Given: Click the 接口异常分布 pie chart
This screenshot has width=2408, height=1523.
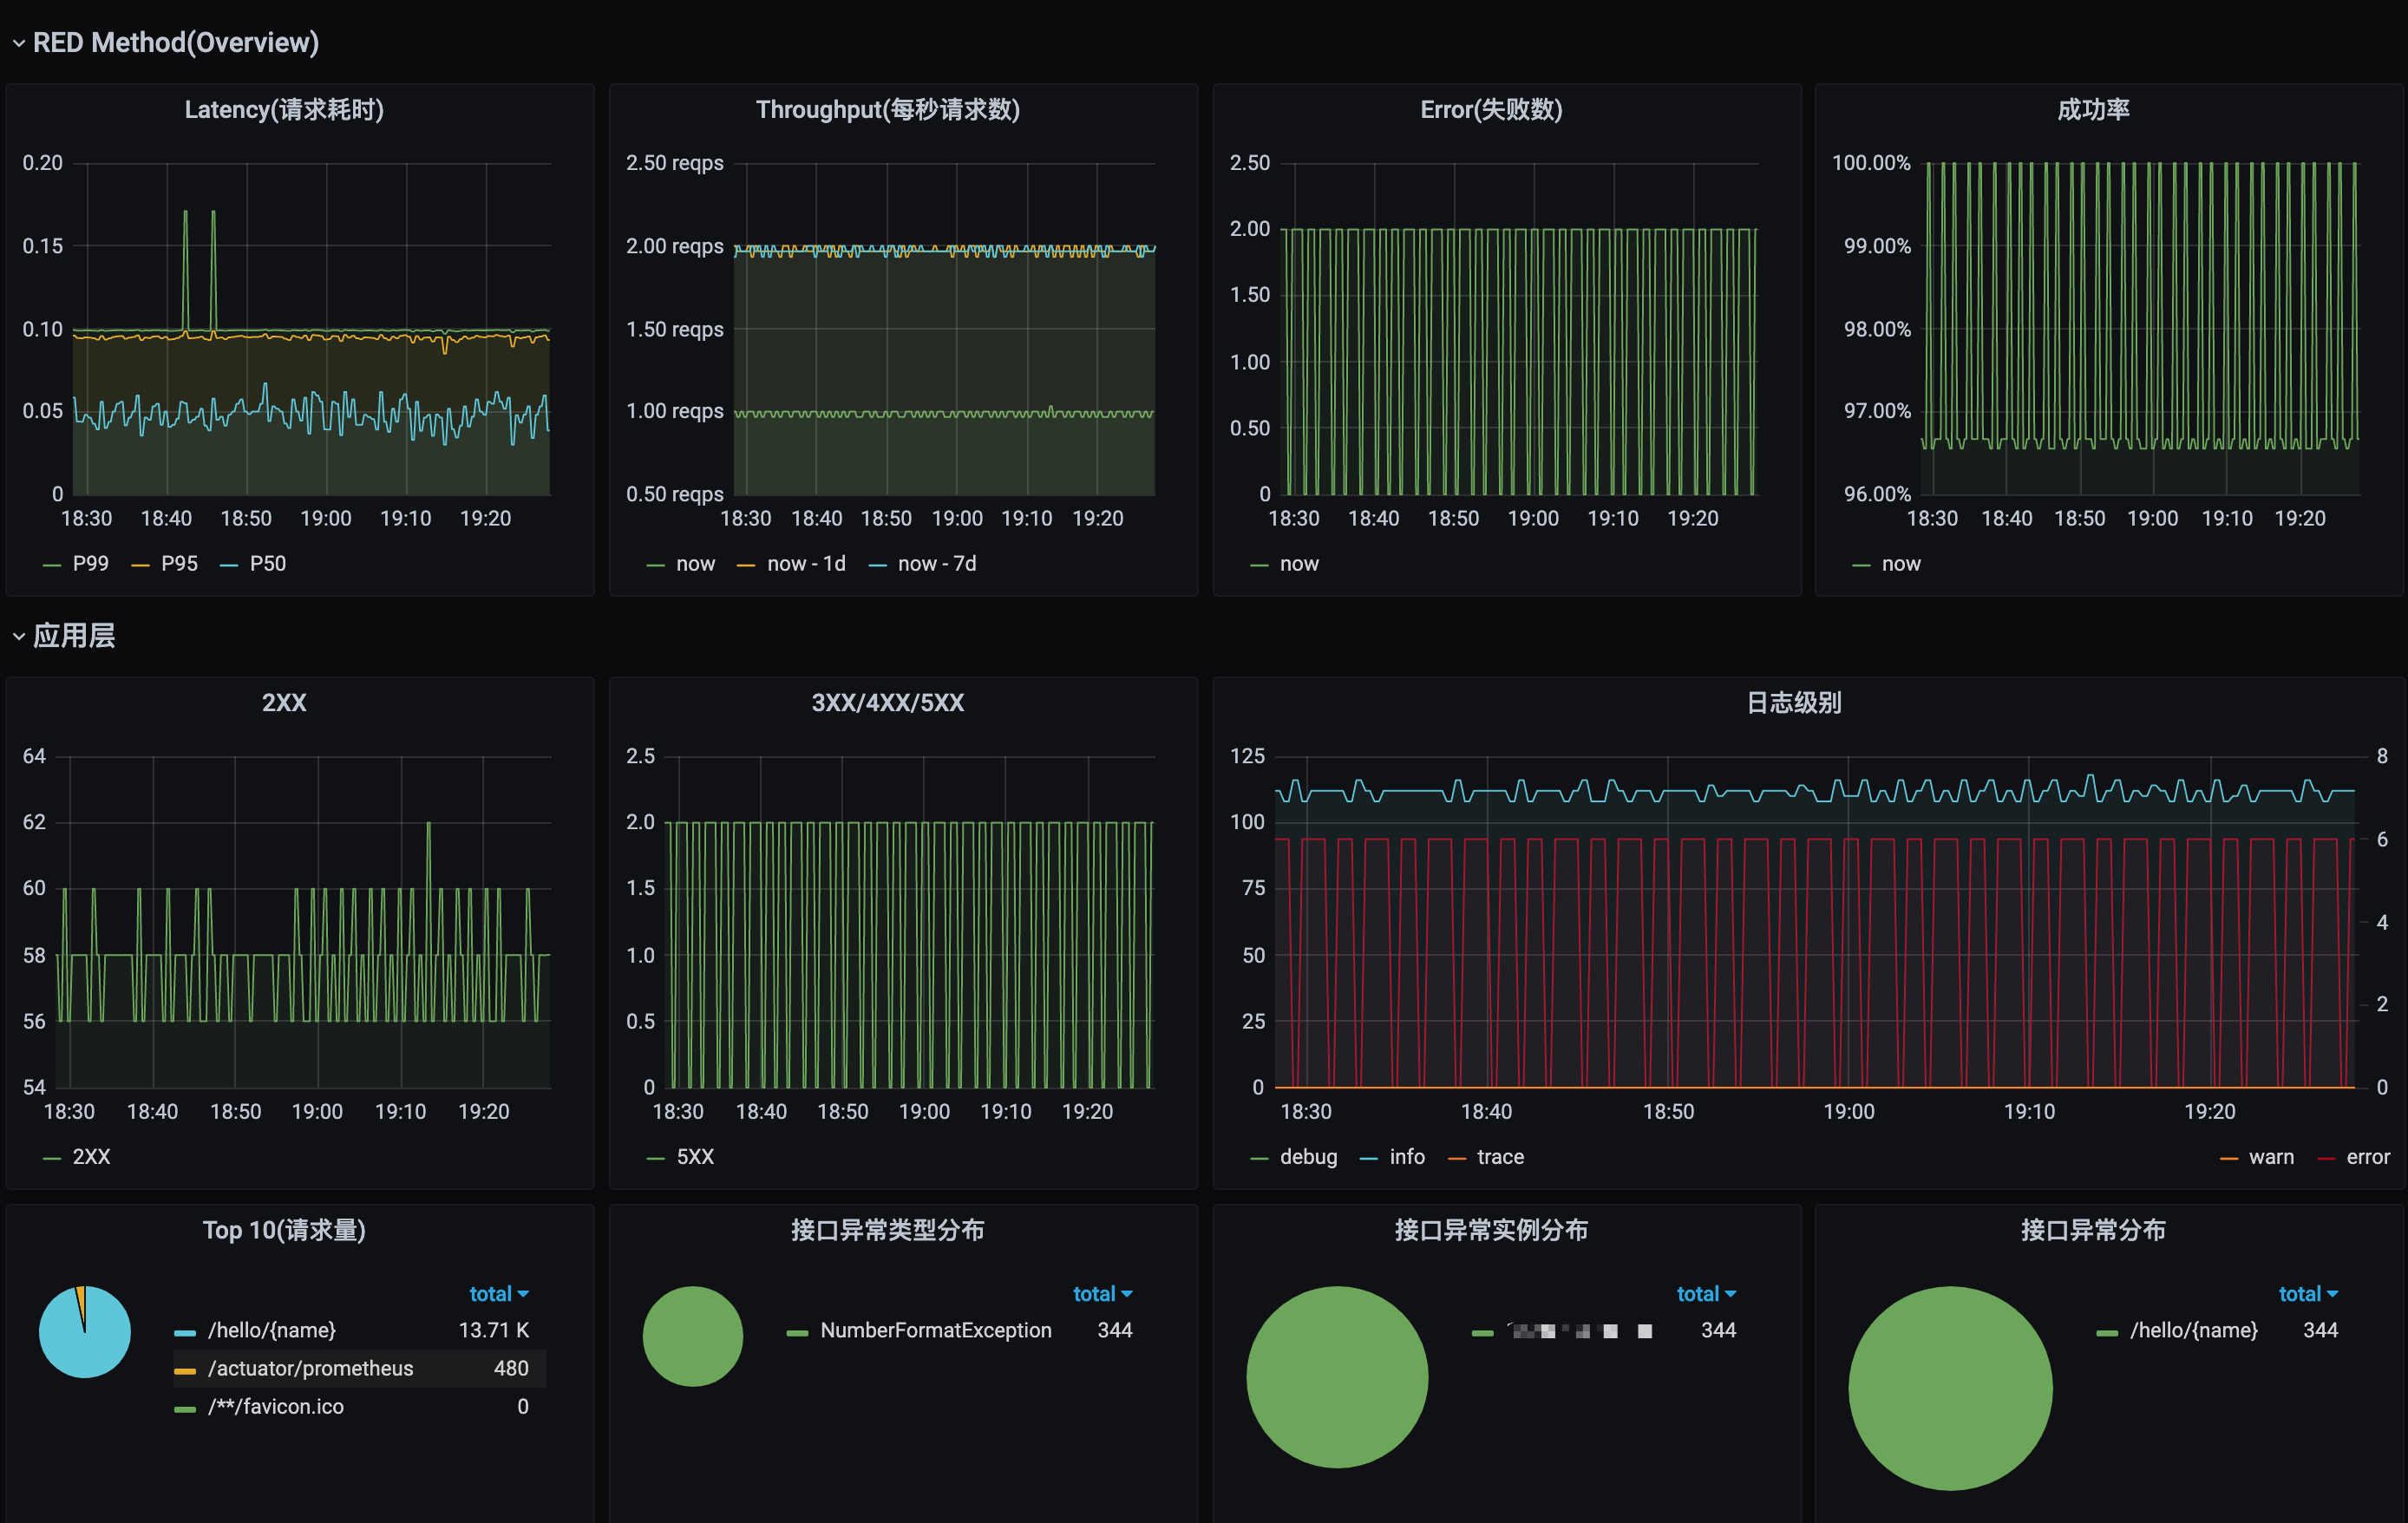Looking at the screenshot, I should (x=1950, y=1388).
